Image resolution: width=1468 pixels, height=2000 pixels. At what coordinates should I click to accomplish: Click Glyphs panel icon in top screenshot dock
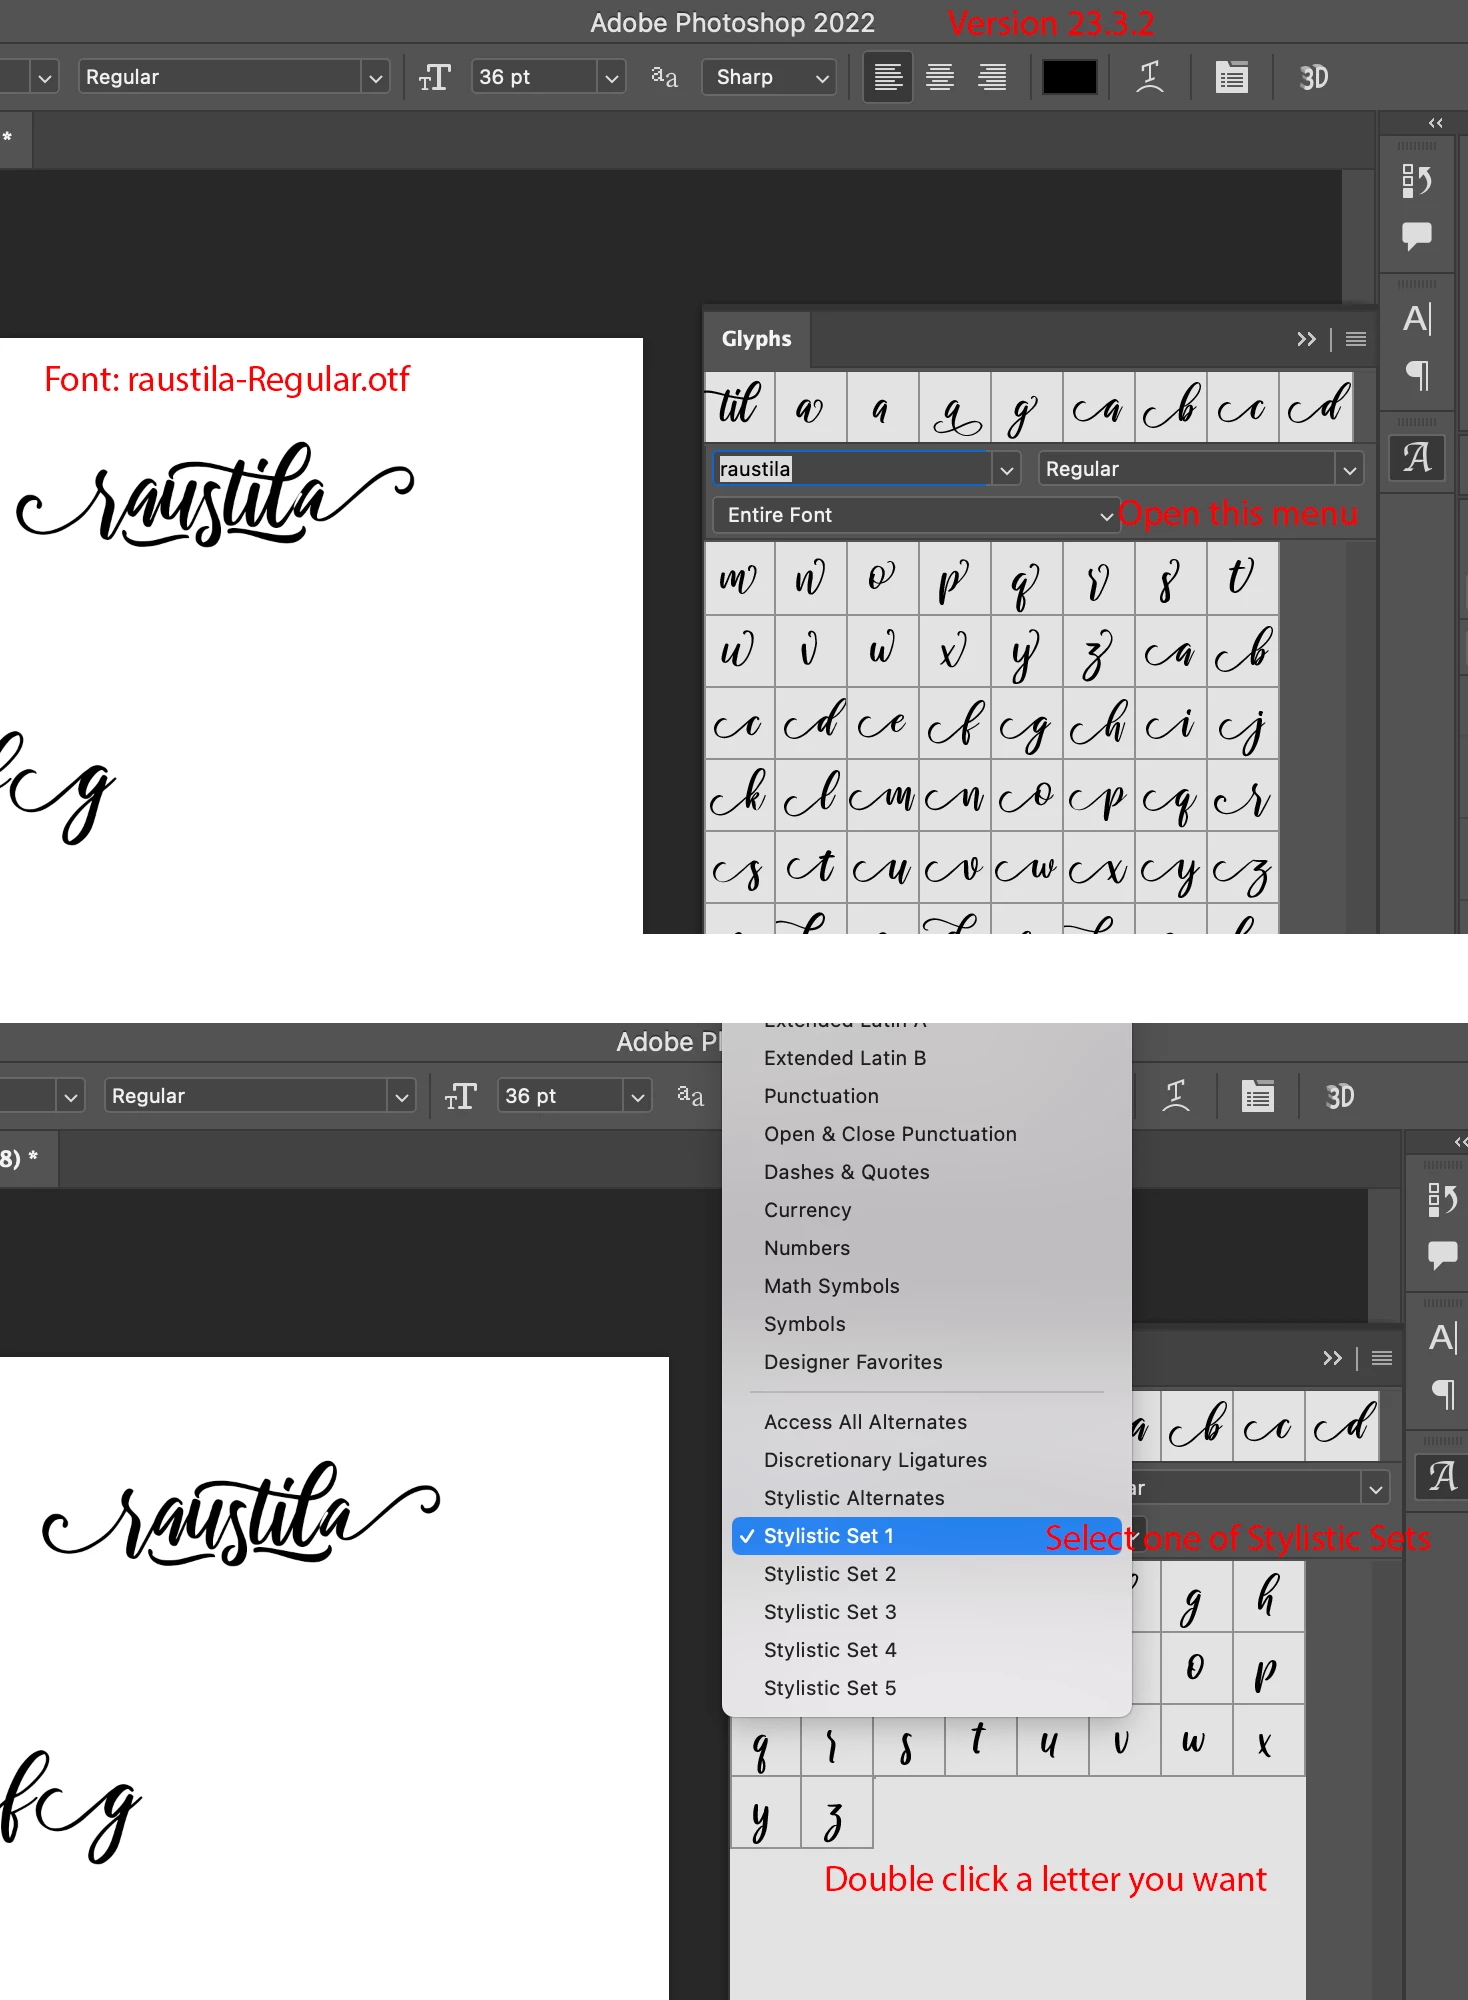click(1417, 458)
